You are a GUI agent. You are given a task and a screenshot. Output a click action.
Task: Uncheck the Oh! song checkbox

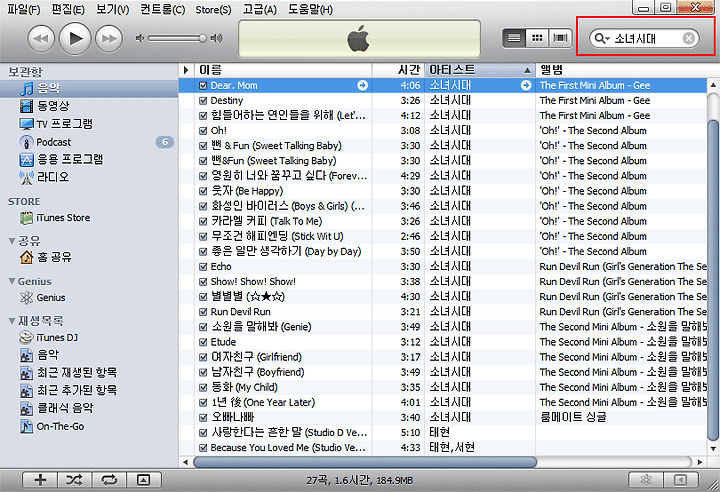pyautogui.click(x=203, y=131)
